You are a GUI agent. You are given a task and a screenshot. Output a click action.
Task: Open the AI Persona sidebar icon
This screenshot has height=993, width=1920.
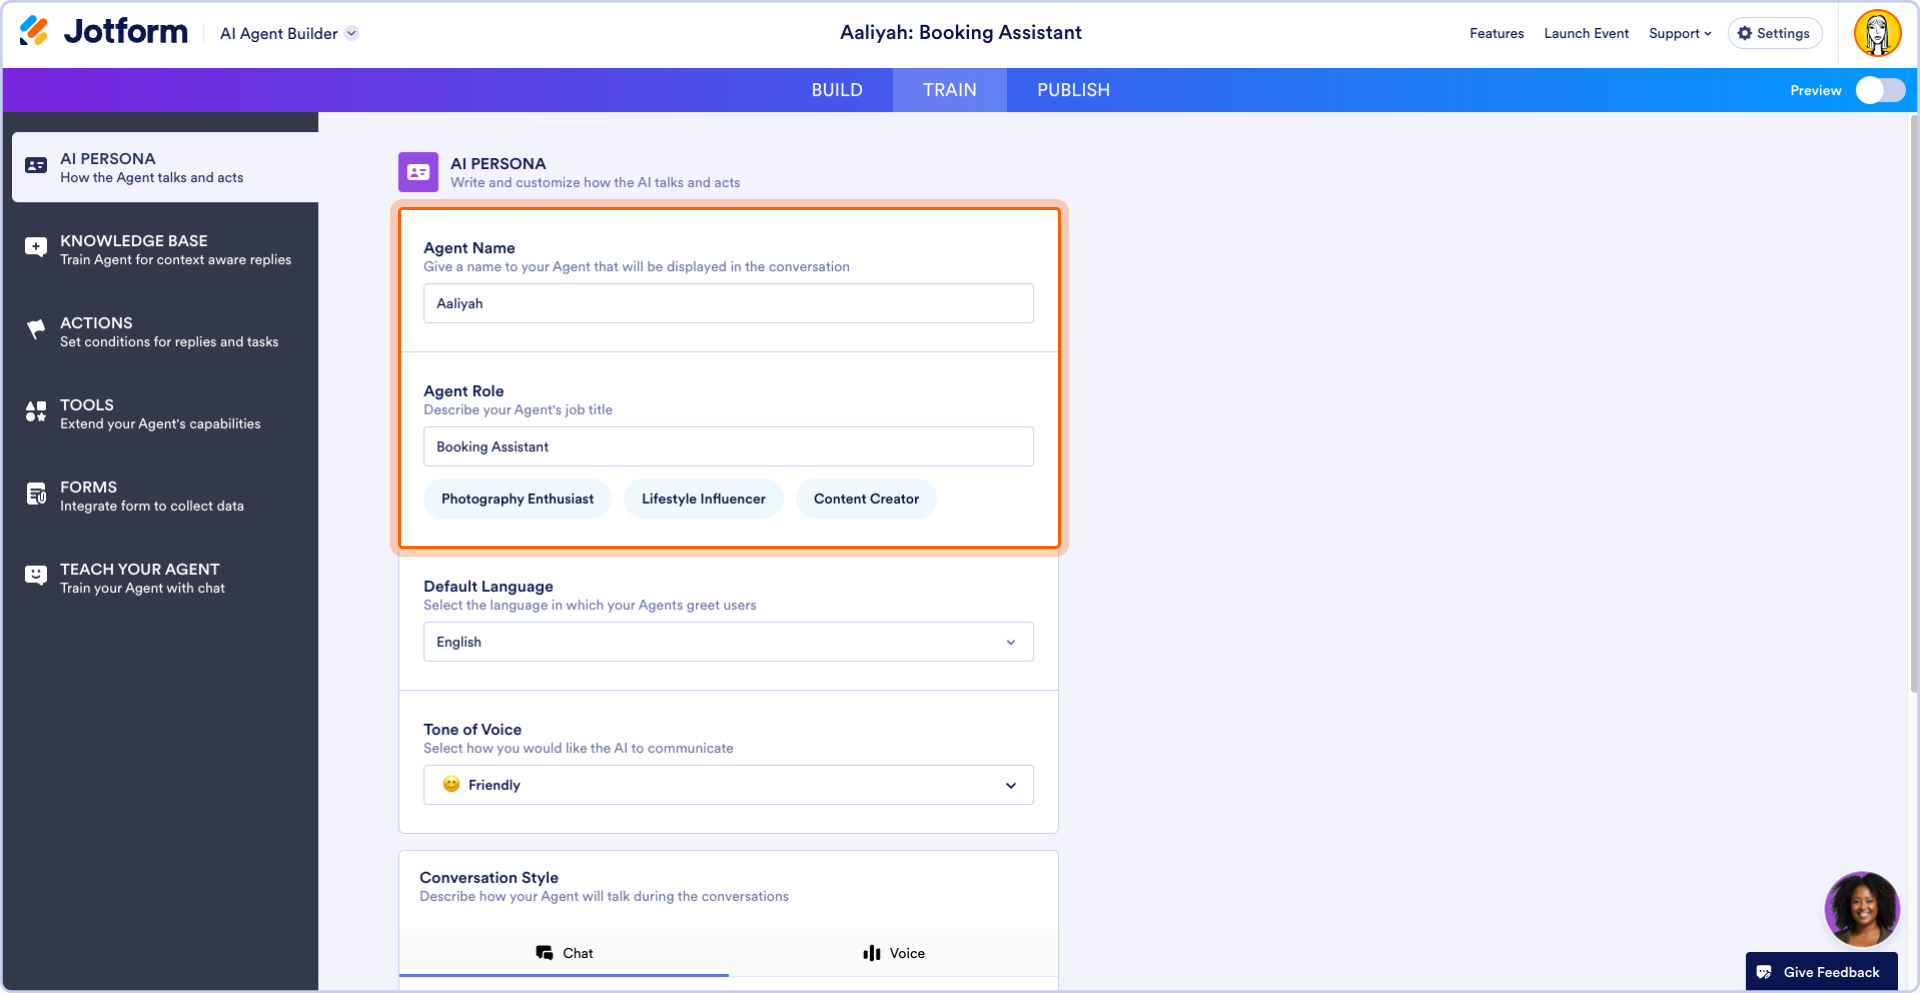click(x=36, y=166)
